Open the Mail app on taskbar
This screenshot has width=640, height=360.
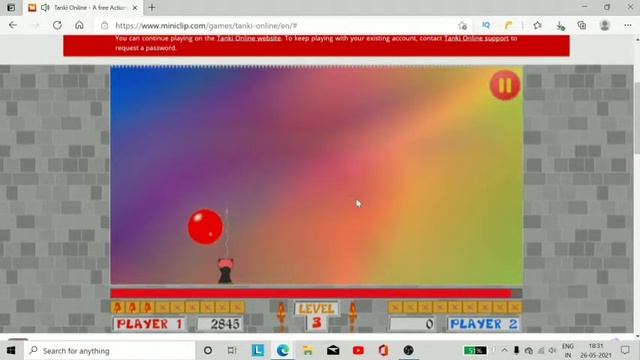click(x=333, y=350)
